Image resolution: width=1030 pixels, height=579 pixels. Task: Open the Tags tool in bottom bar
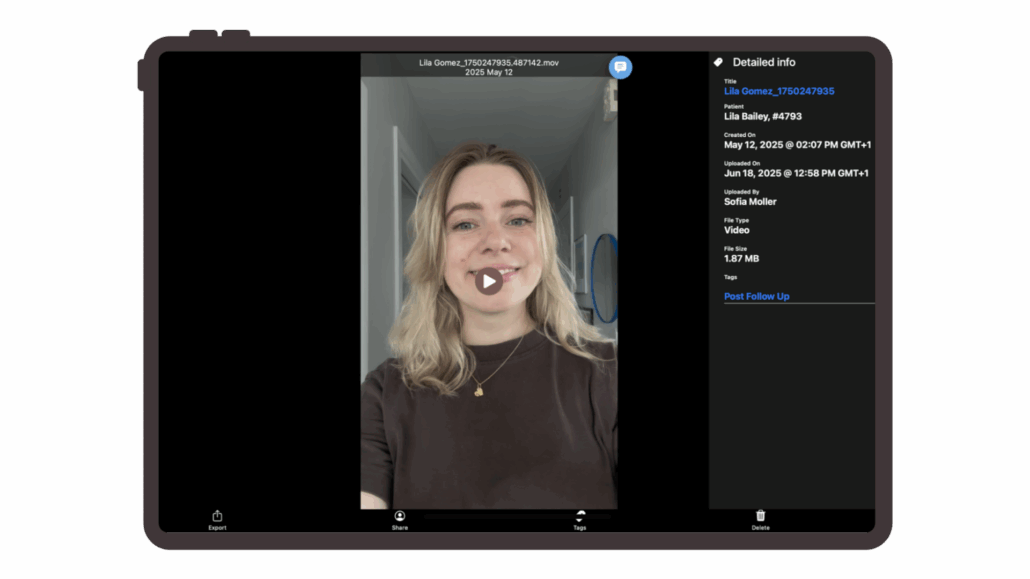(580, 517)
